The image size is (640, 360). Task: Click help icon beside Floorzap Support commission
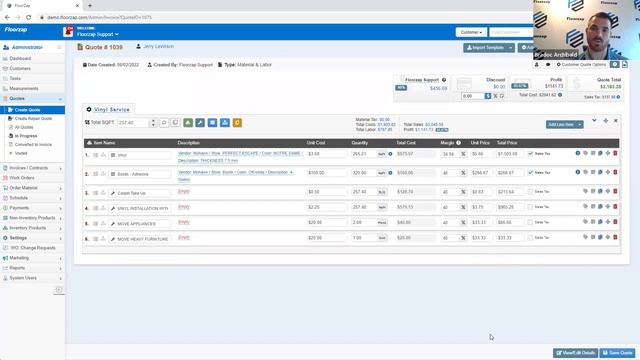point(444,80)
